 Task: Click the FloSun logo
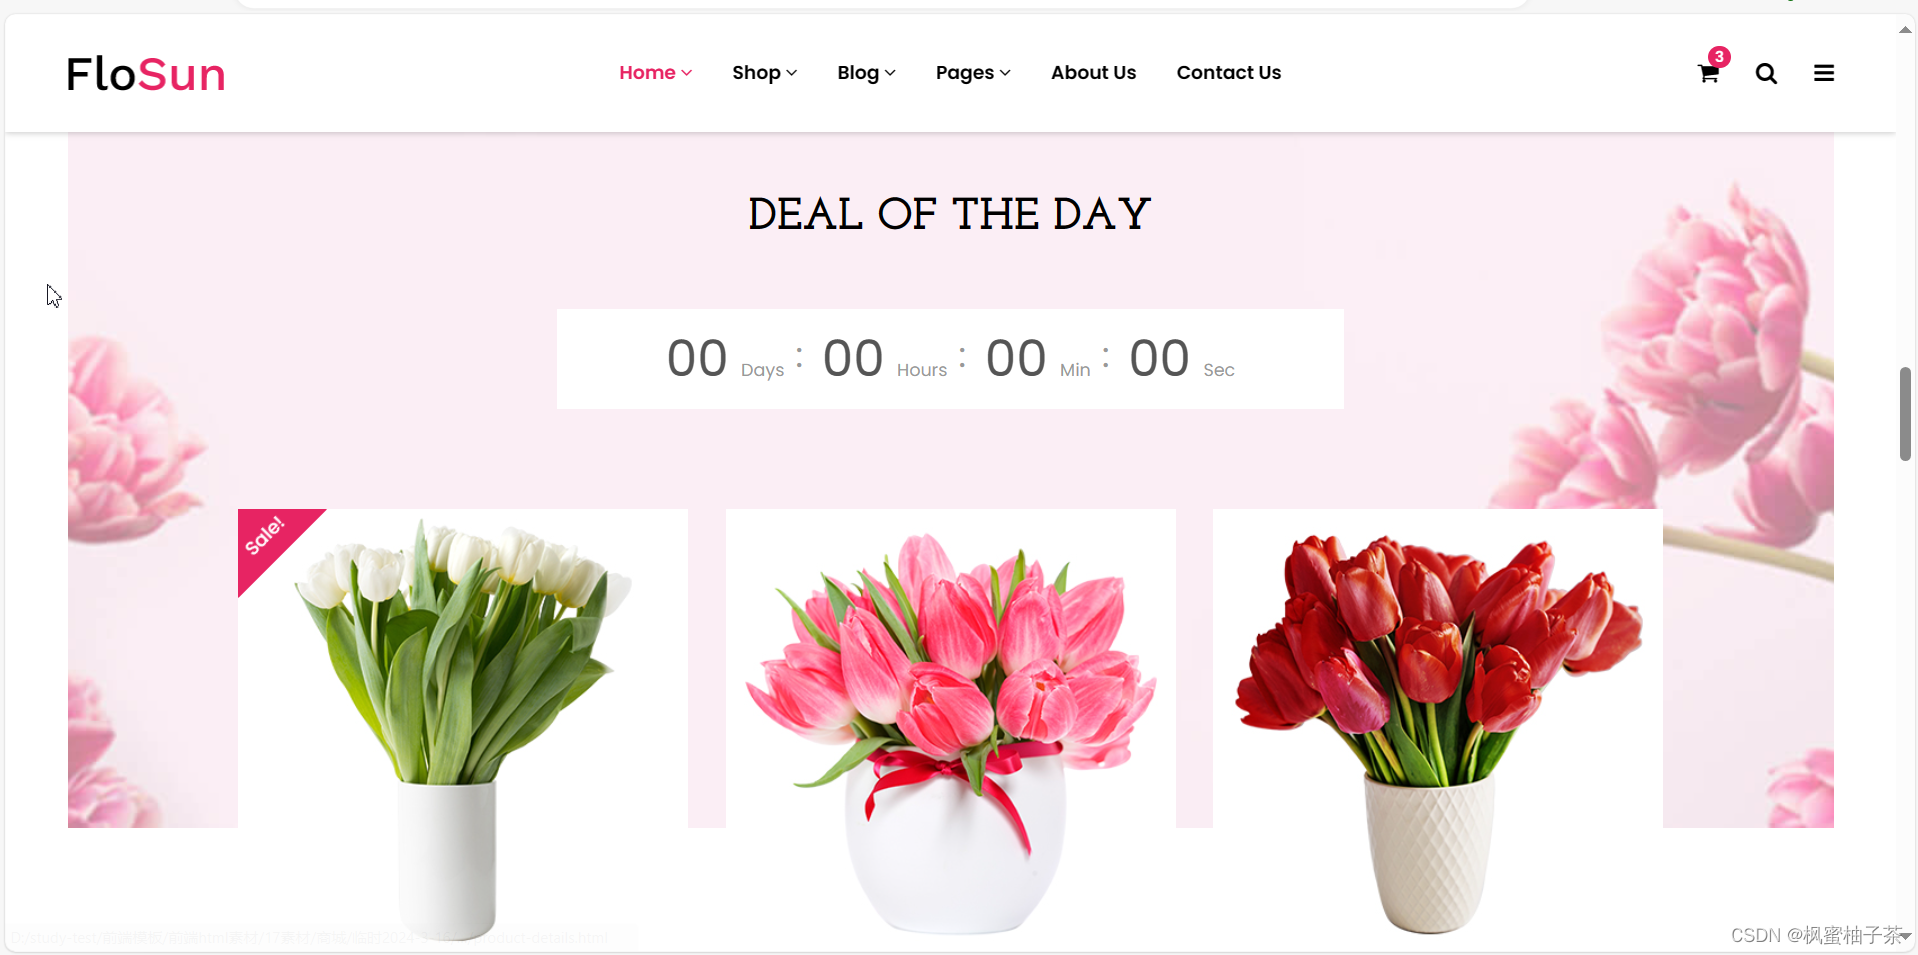point(146,74)
